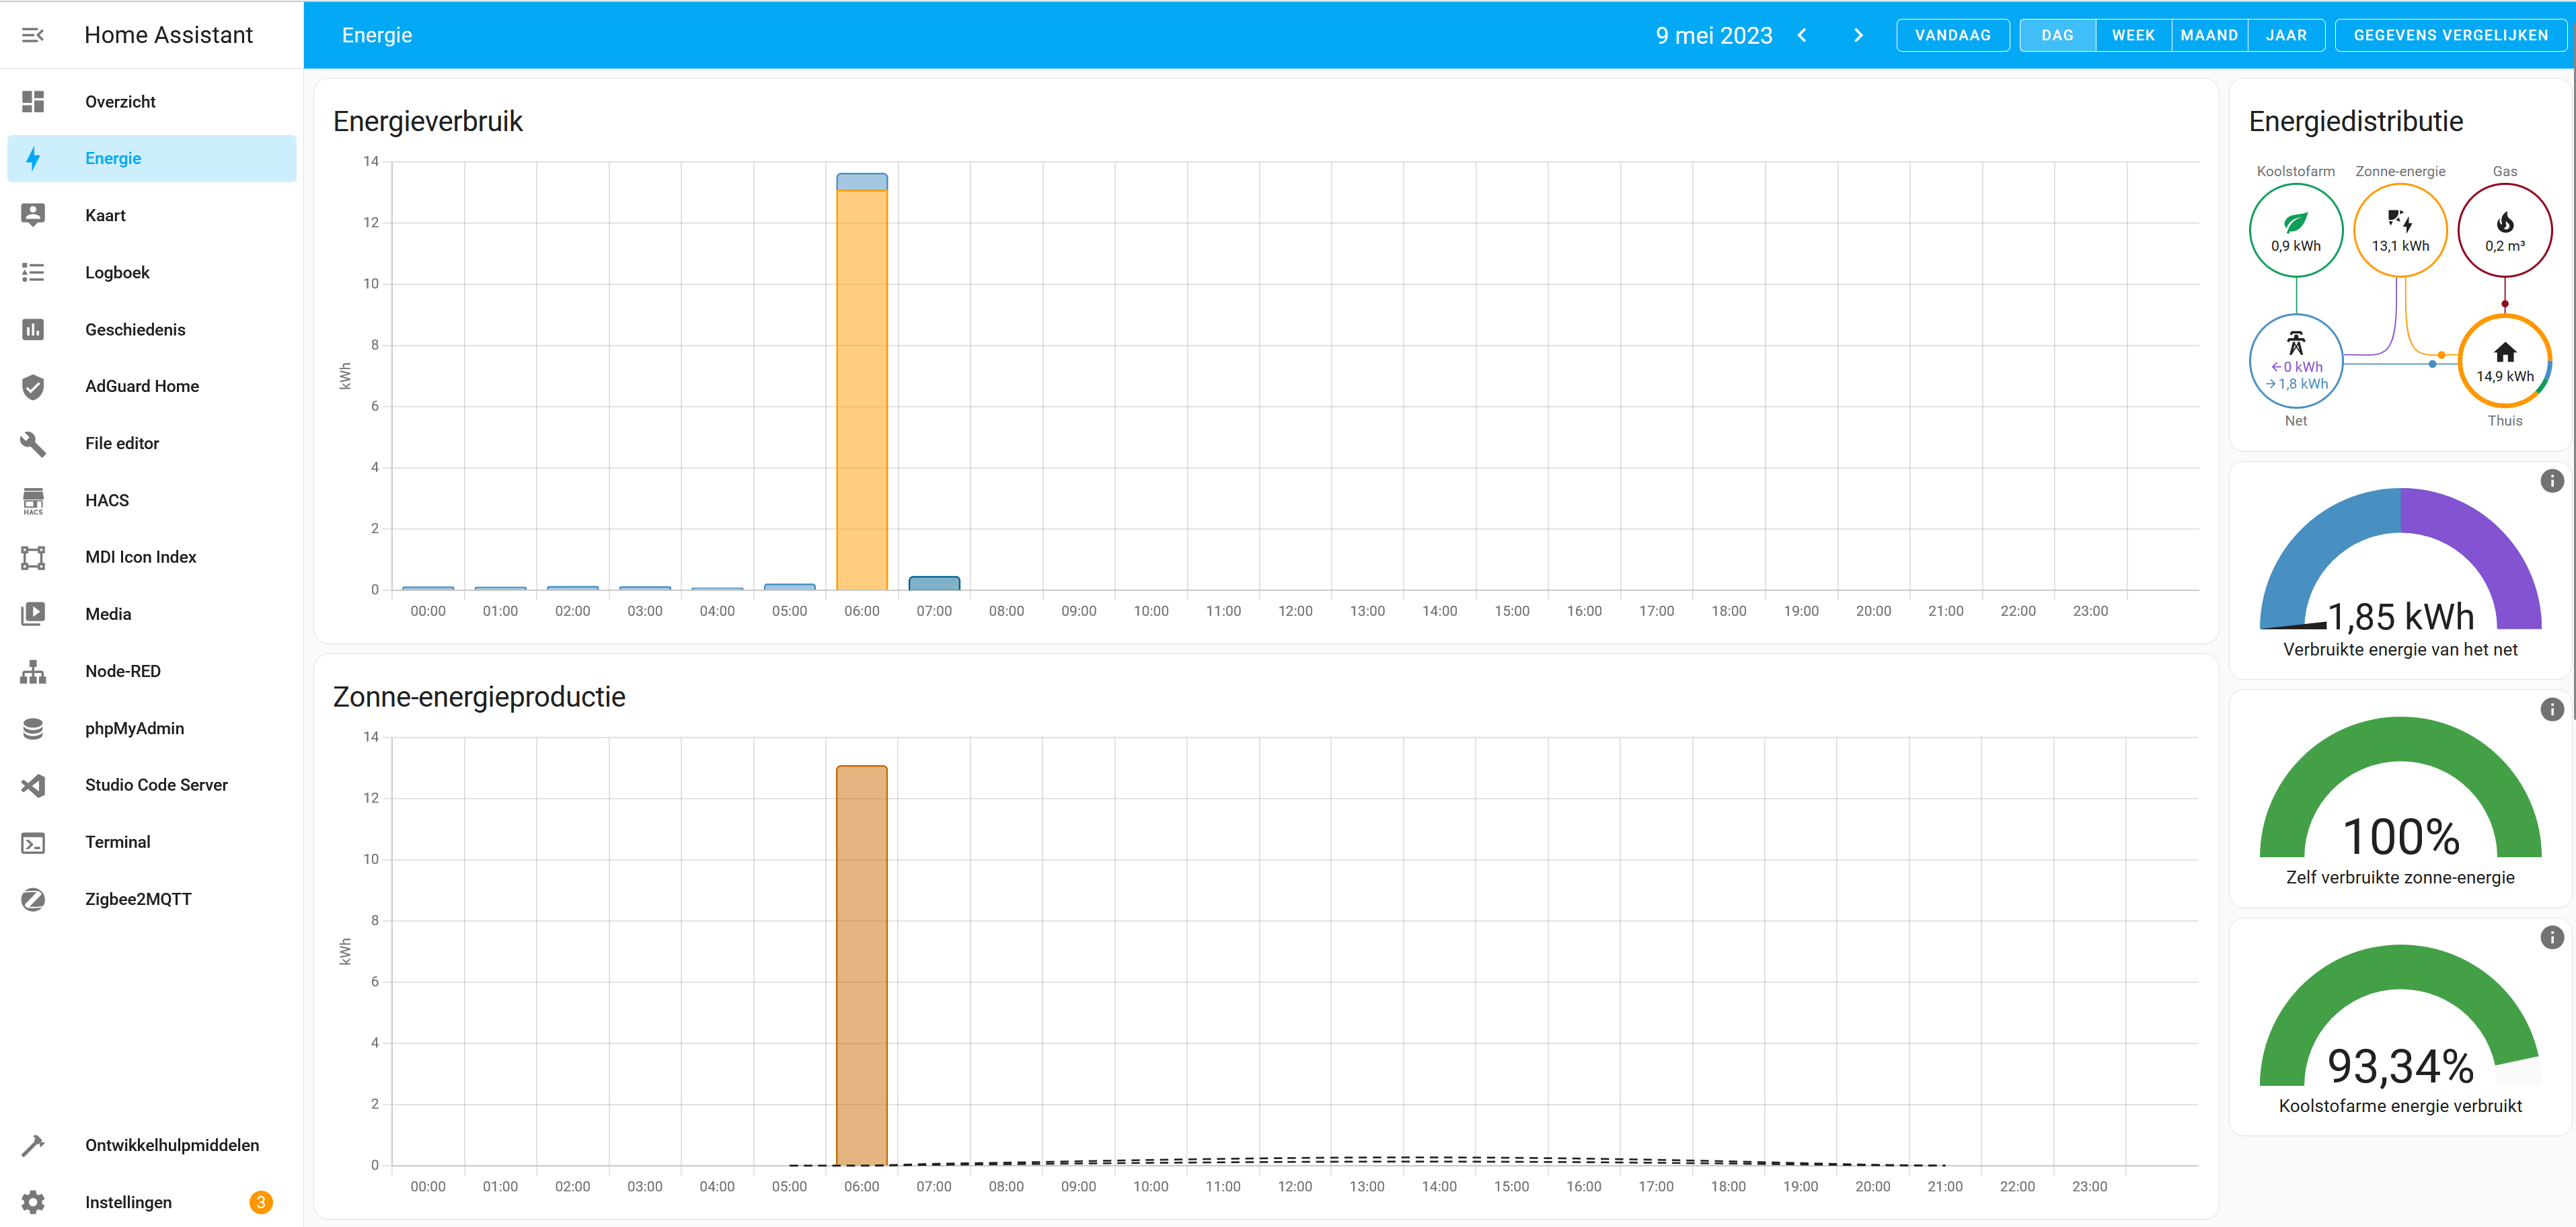Click the Net grid circle

pos(2296,361)
